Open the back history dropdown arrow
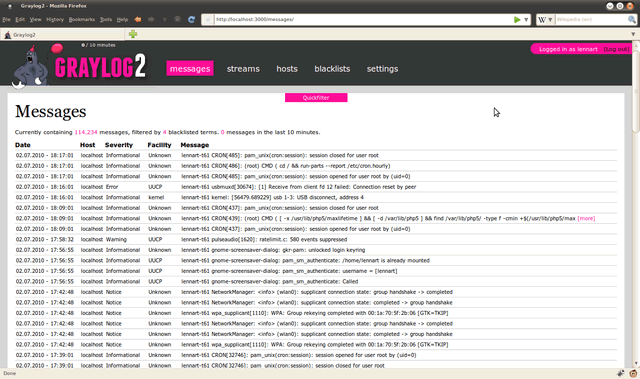The image size is (640, 379). (164, 20)
